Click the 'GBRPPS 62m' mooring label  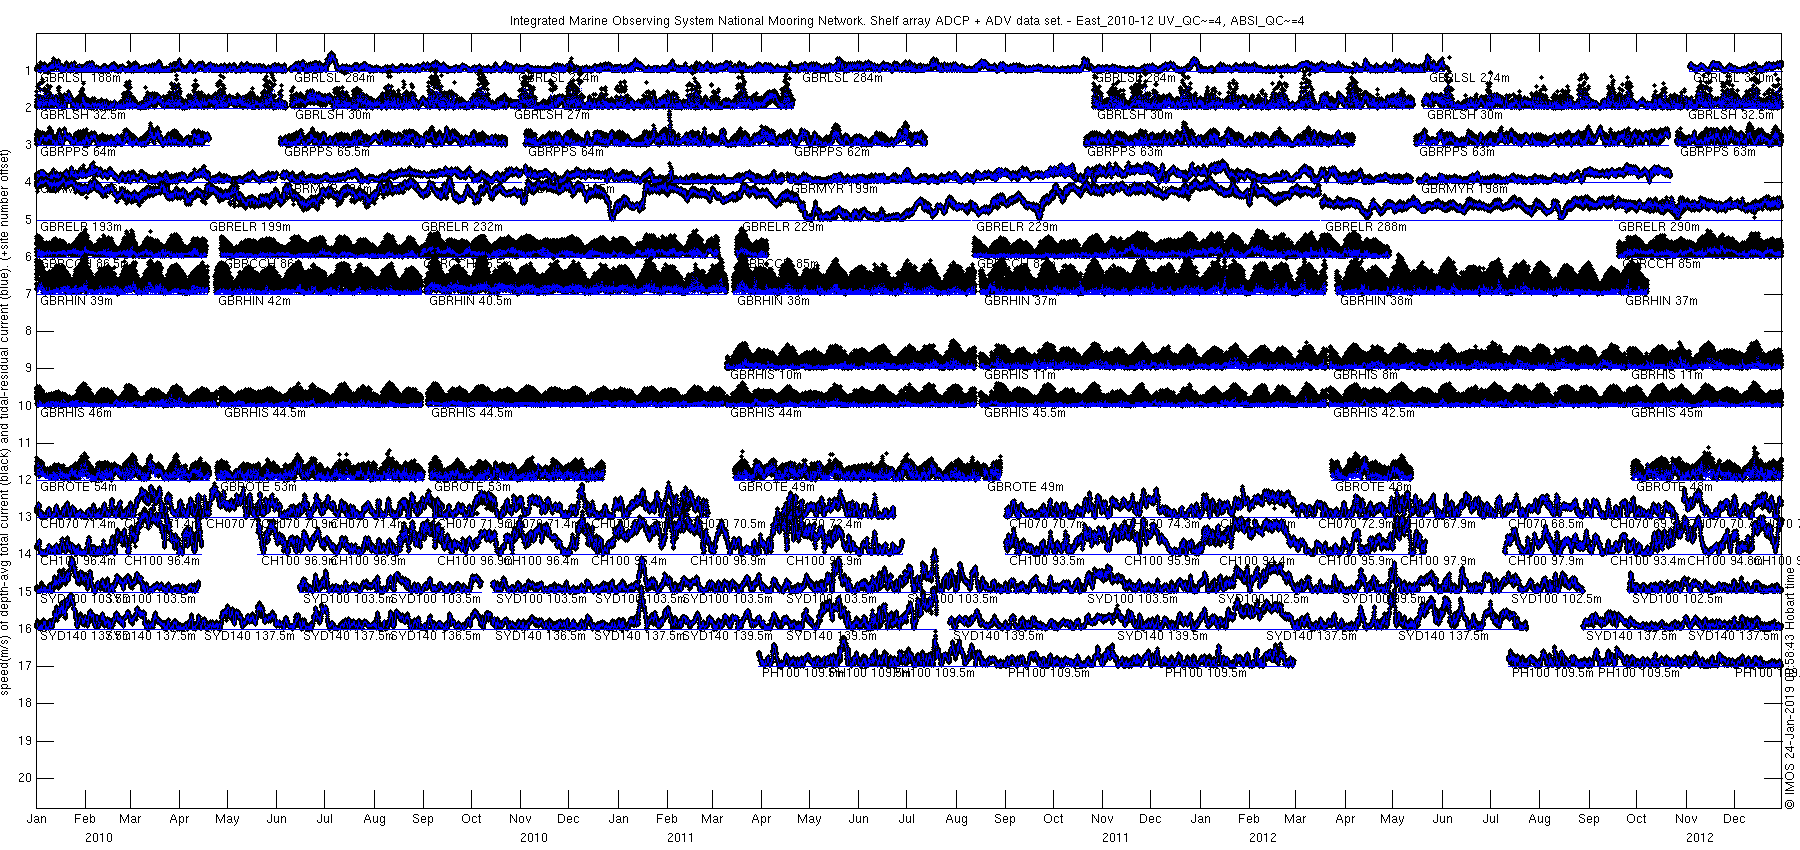[x=832, y=152]
